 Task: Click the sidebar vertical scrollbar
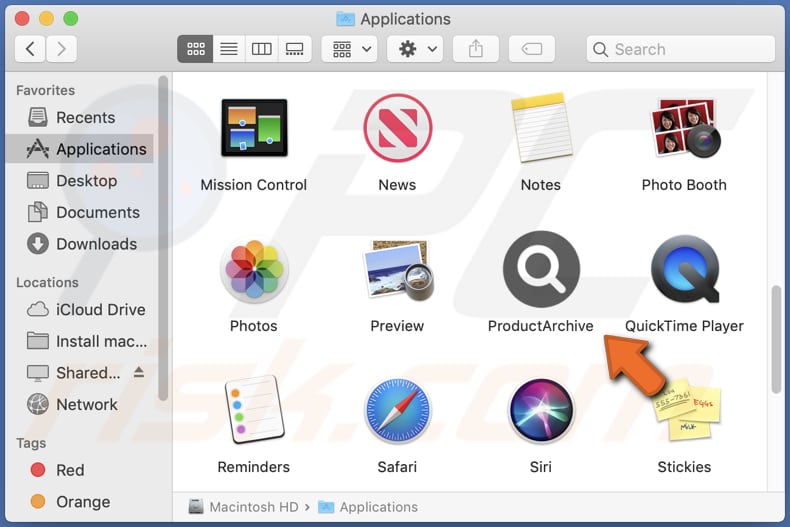point(163,239)
